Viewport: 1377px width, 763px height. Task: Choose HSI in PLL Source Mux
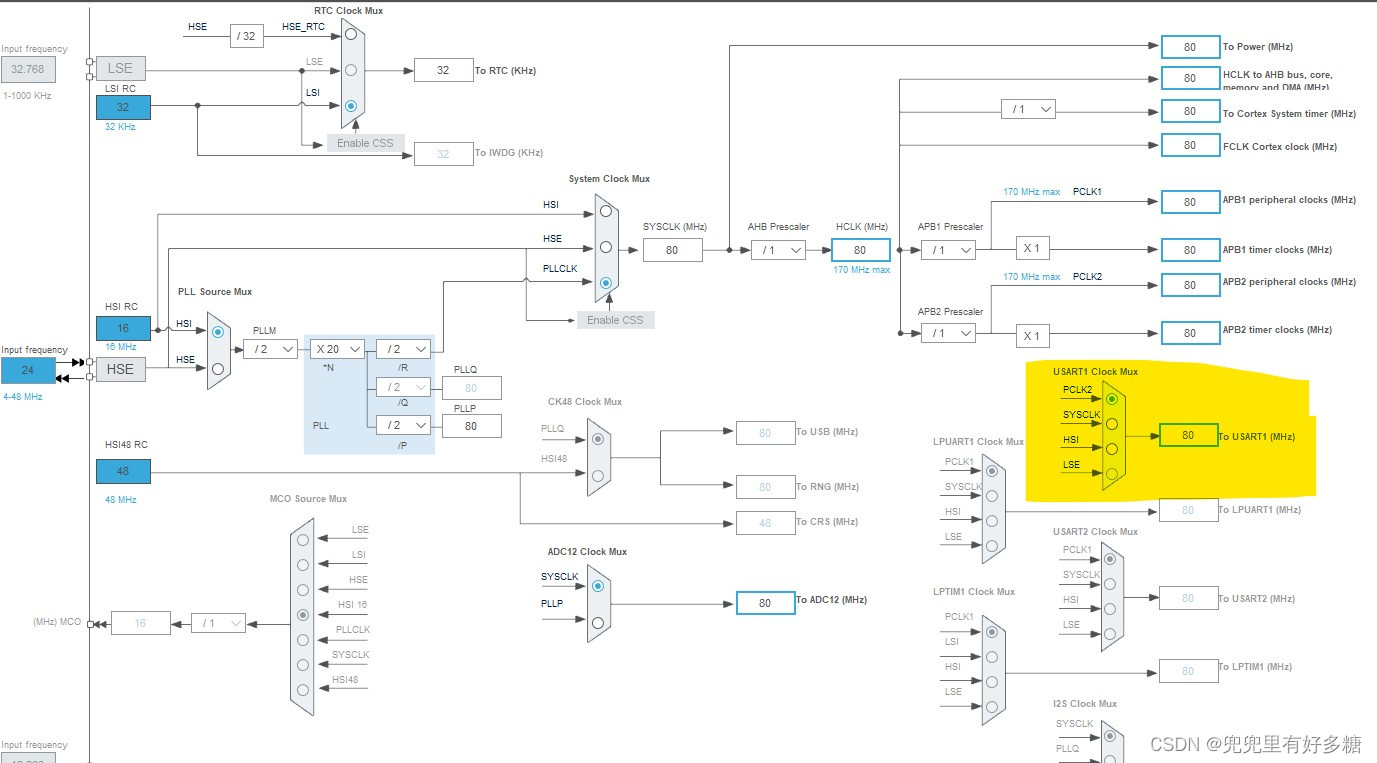point(218,332)
